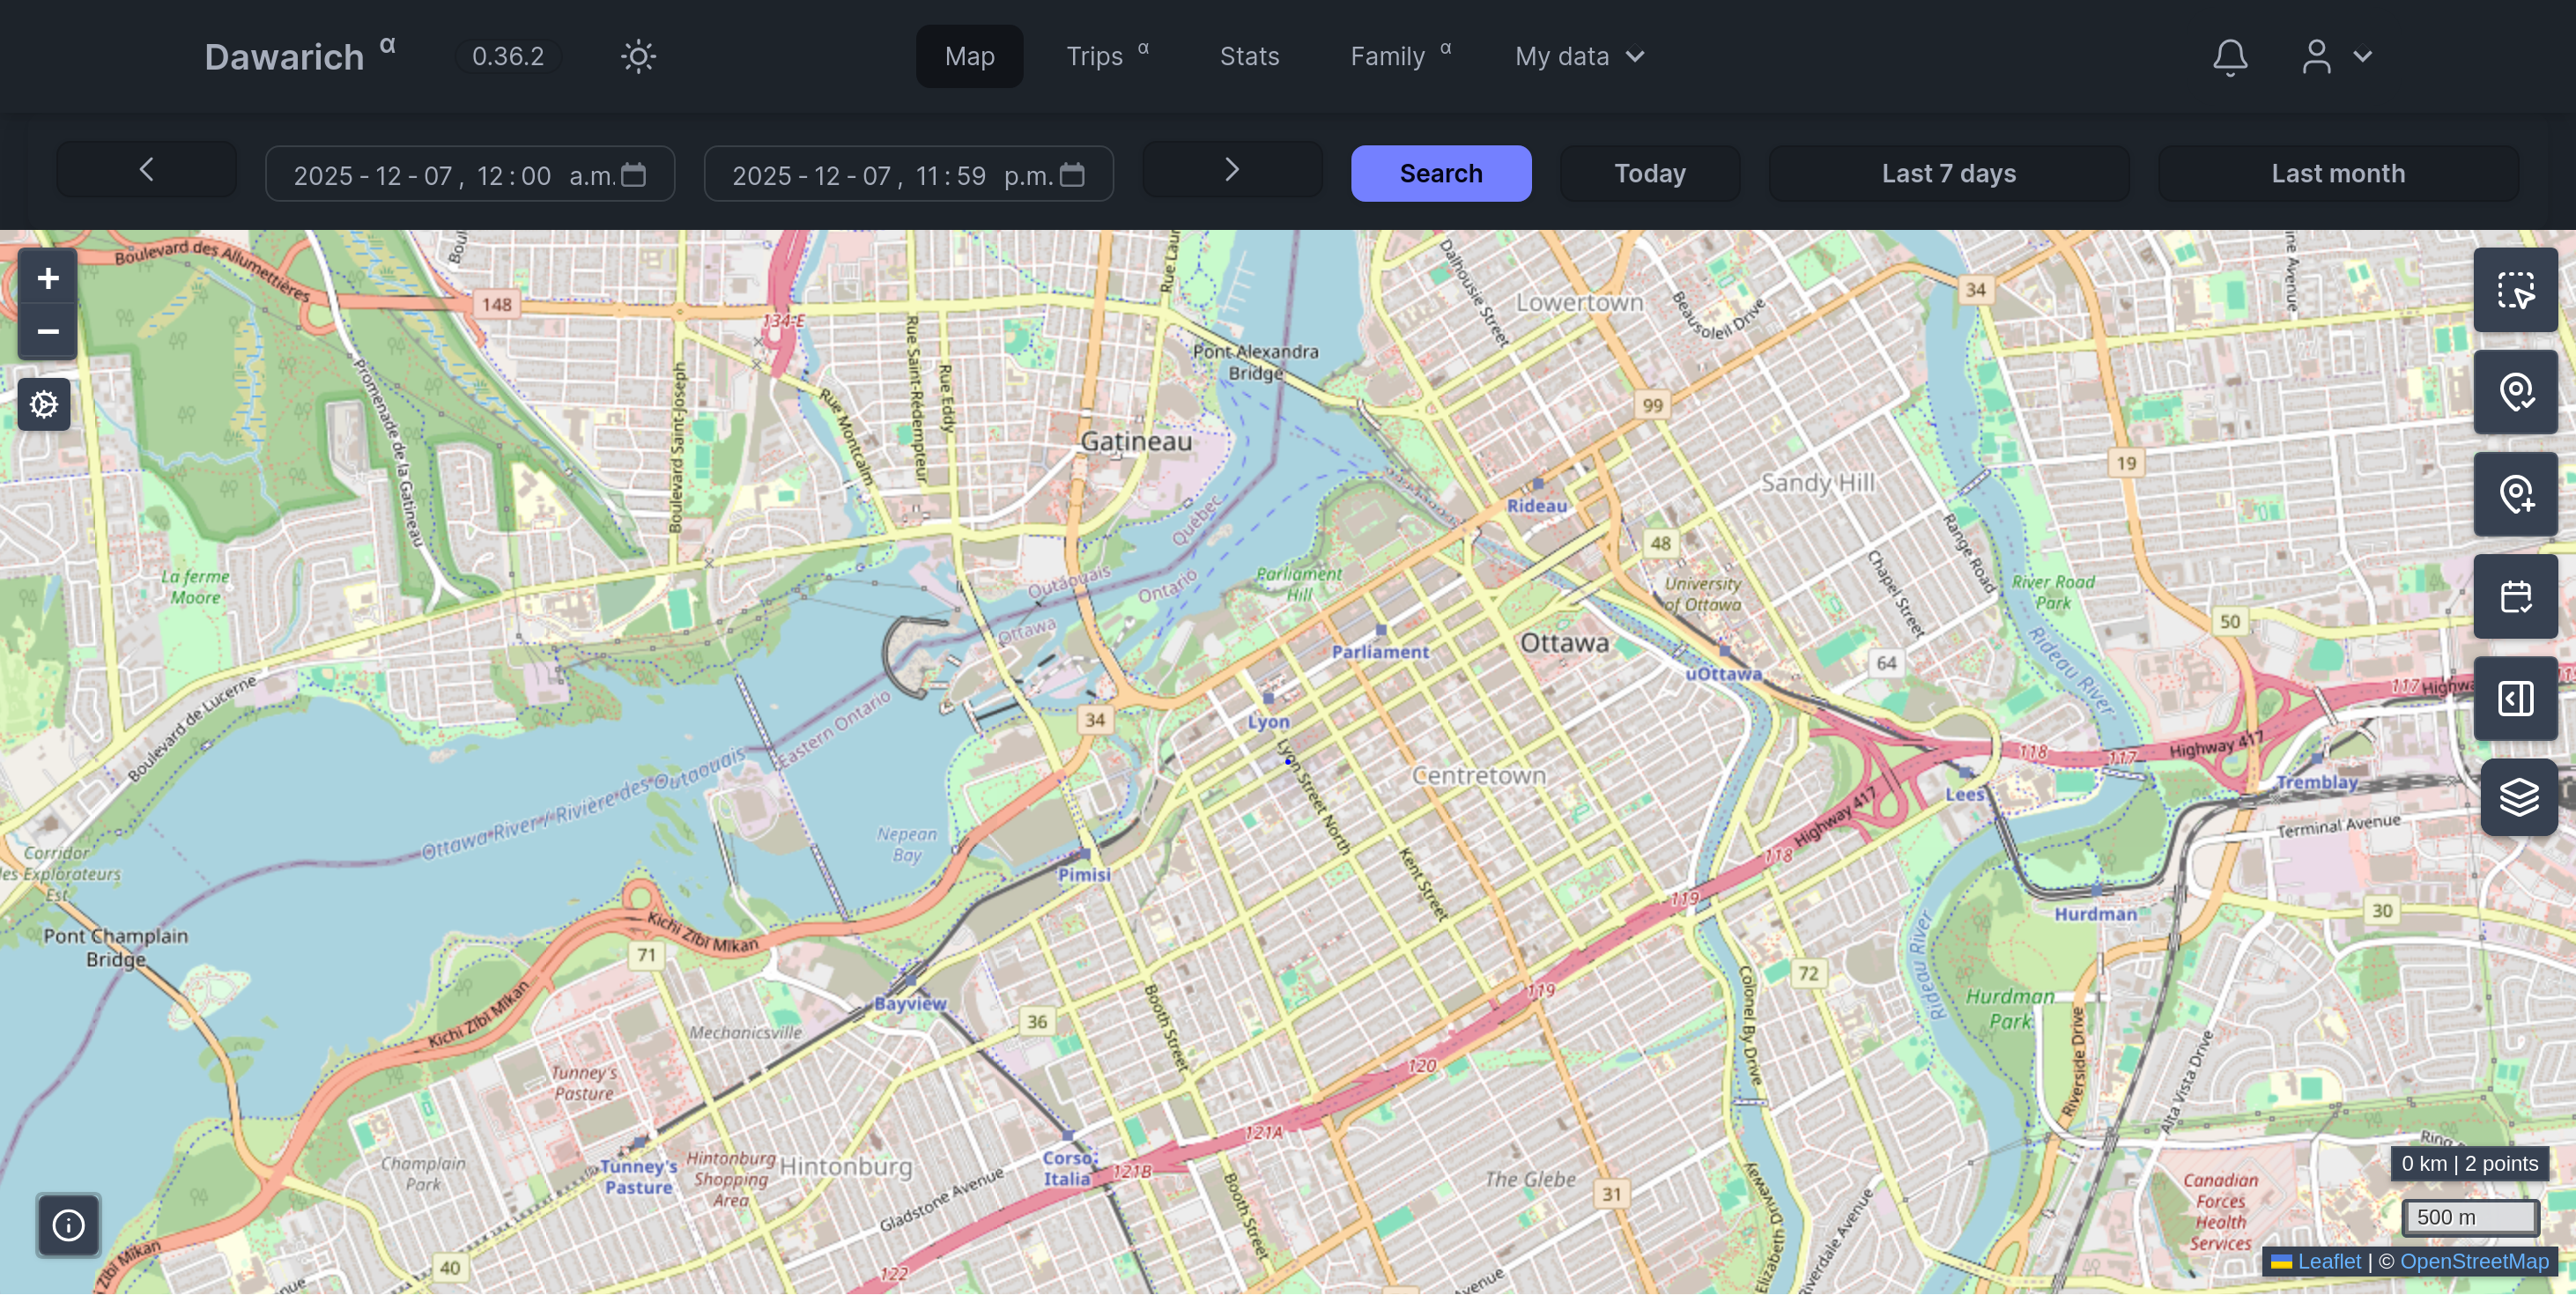Zoom out of the map
2576x1295 pixels.
(x=47, y=332)
